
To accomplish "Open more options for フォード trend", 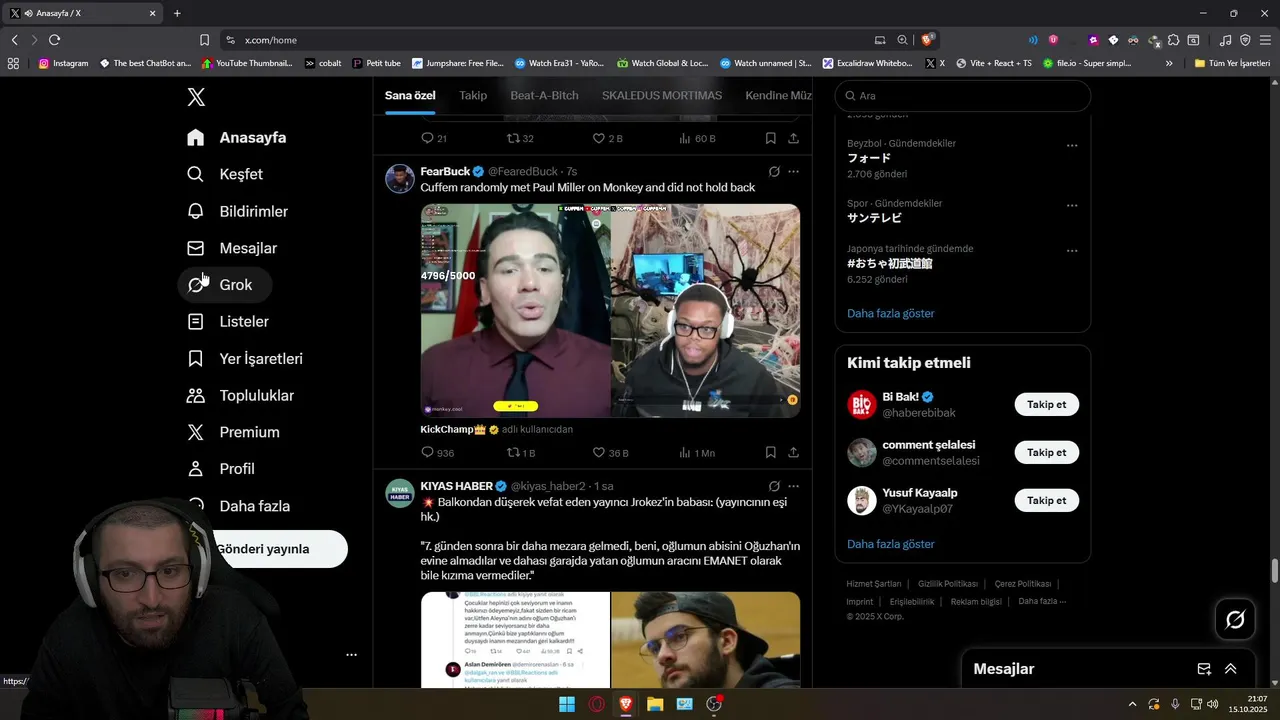I will 1072,146.
